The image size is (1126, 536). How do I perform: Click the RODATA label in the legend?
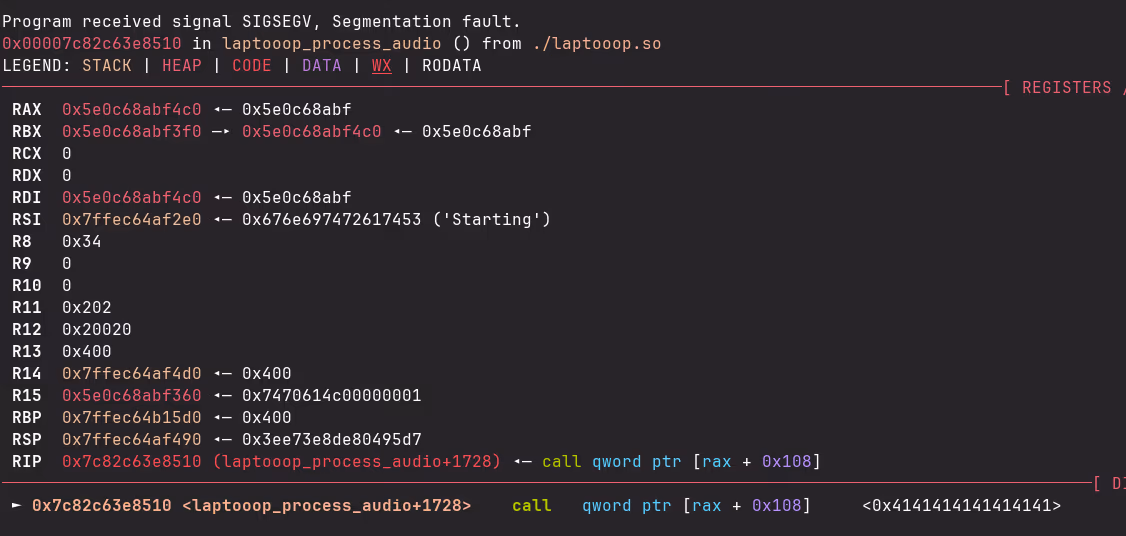coord(451,66)
